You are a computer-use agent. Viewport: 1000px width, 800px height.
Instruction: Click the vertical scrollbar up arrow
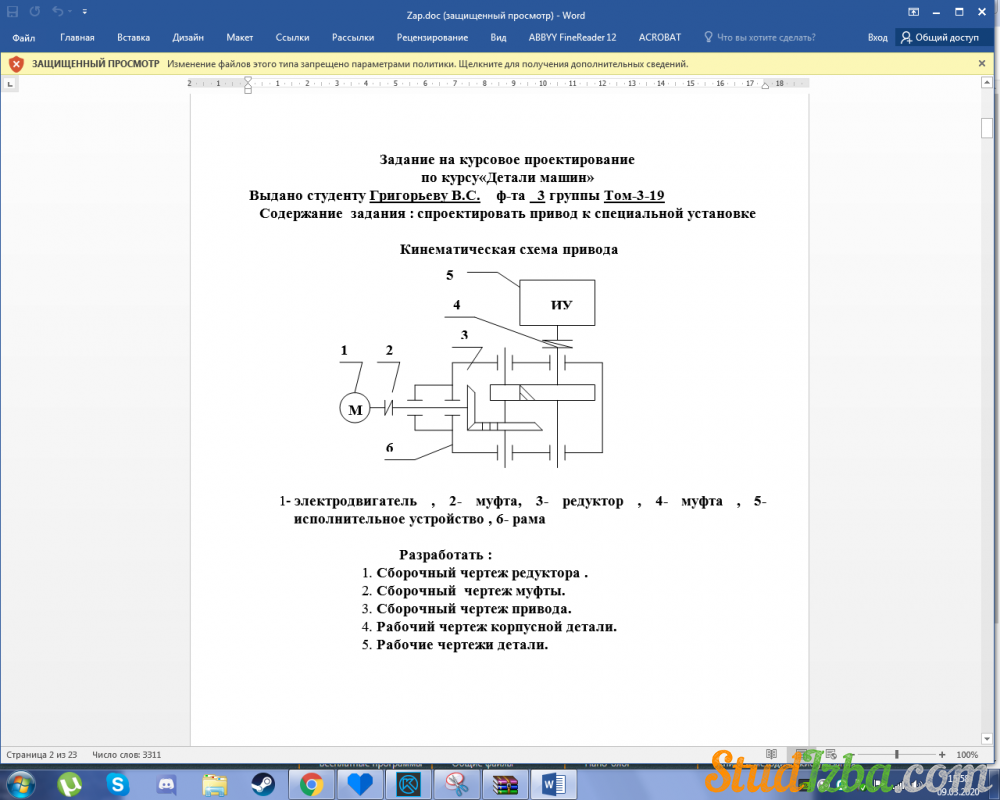coord(987,84)
